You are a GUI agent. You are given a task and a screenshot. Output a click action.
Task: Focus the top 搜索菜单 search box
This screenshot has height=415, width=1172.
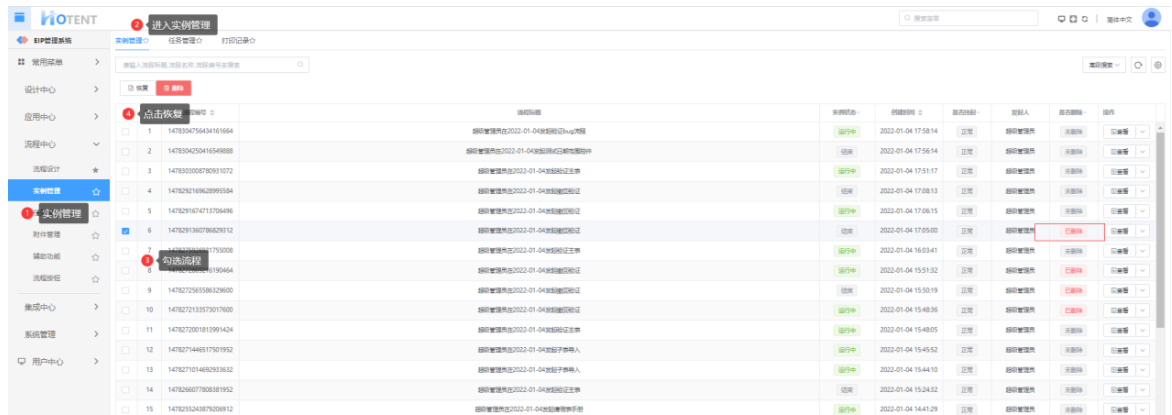pyautogui.click(x=969, y=18)
